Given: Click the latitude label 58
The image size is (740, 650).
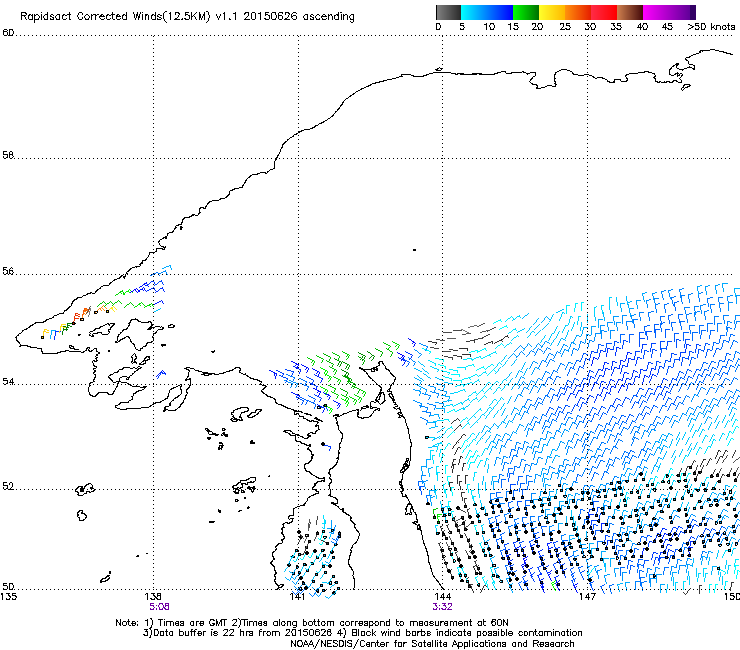Looking at the screenshot, I should coord(8,155).
